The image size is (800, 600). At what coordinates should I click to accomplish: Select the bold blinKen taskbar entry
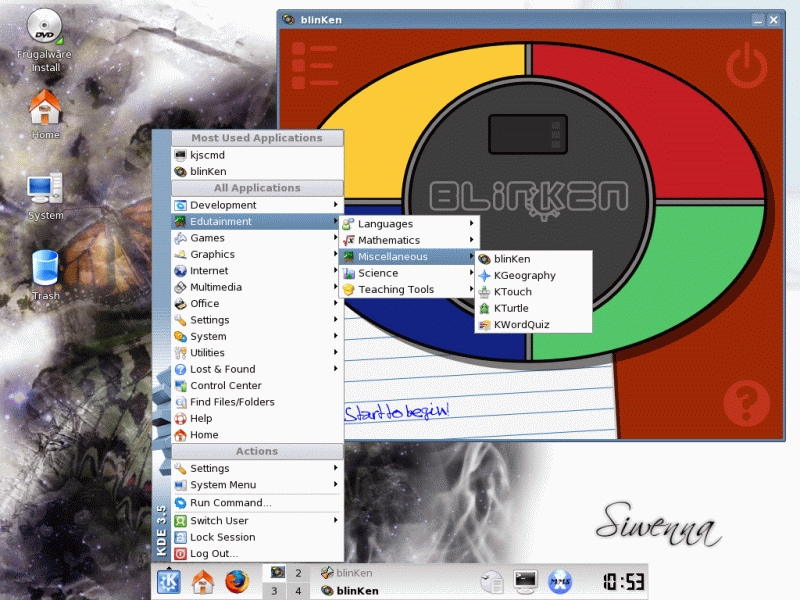(x=350, y=591)
